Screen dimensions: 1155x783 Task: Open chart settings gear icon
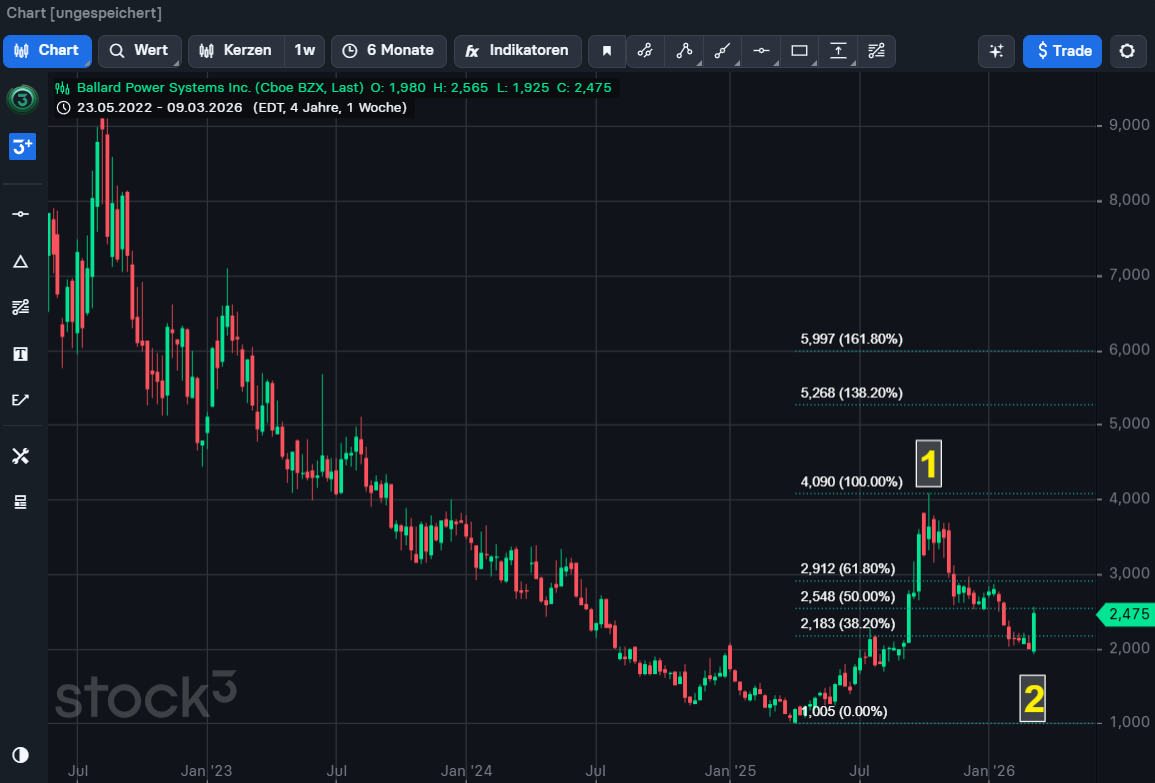click(1127, 51)
